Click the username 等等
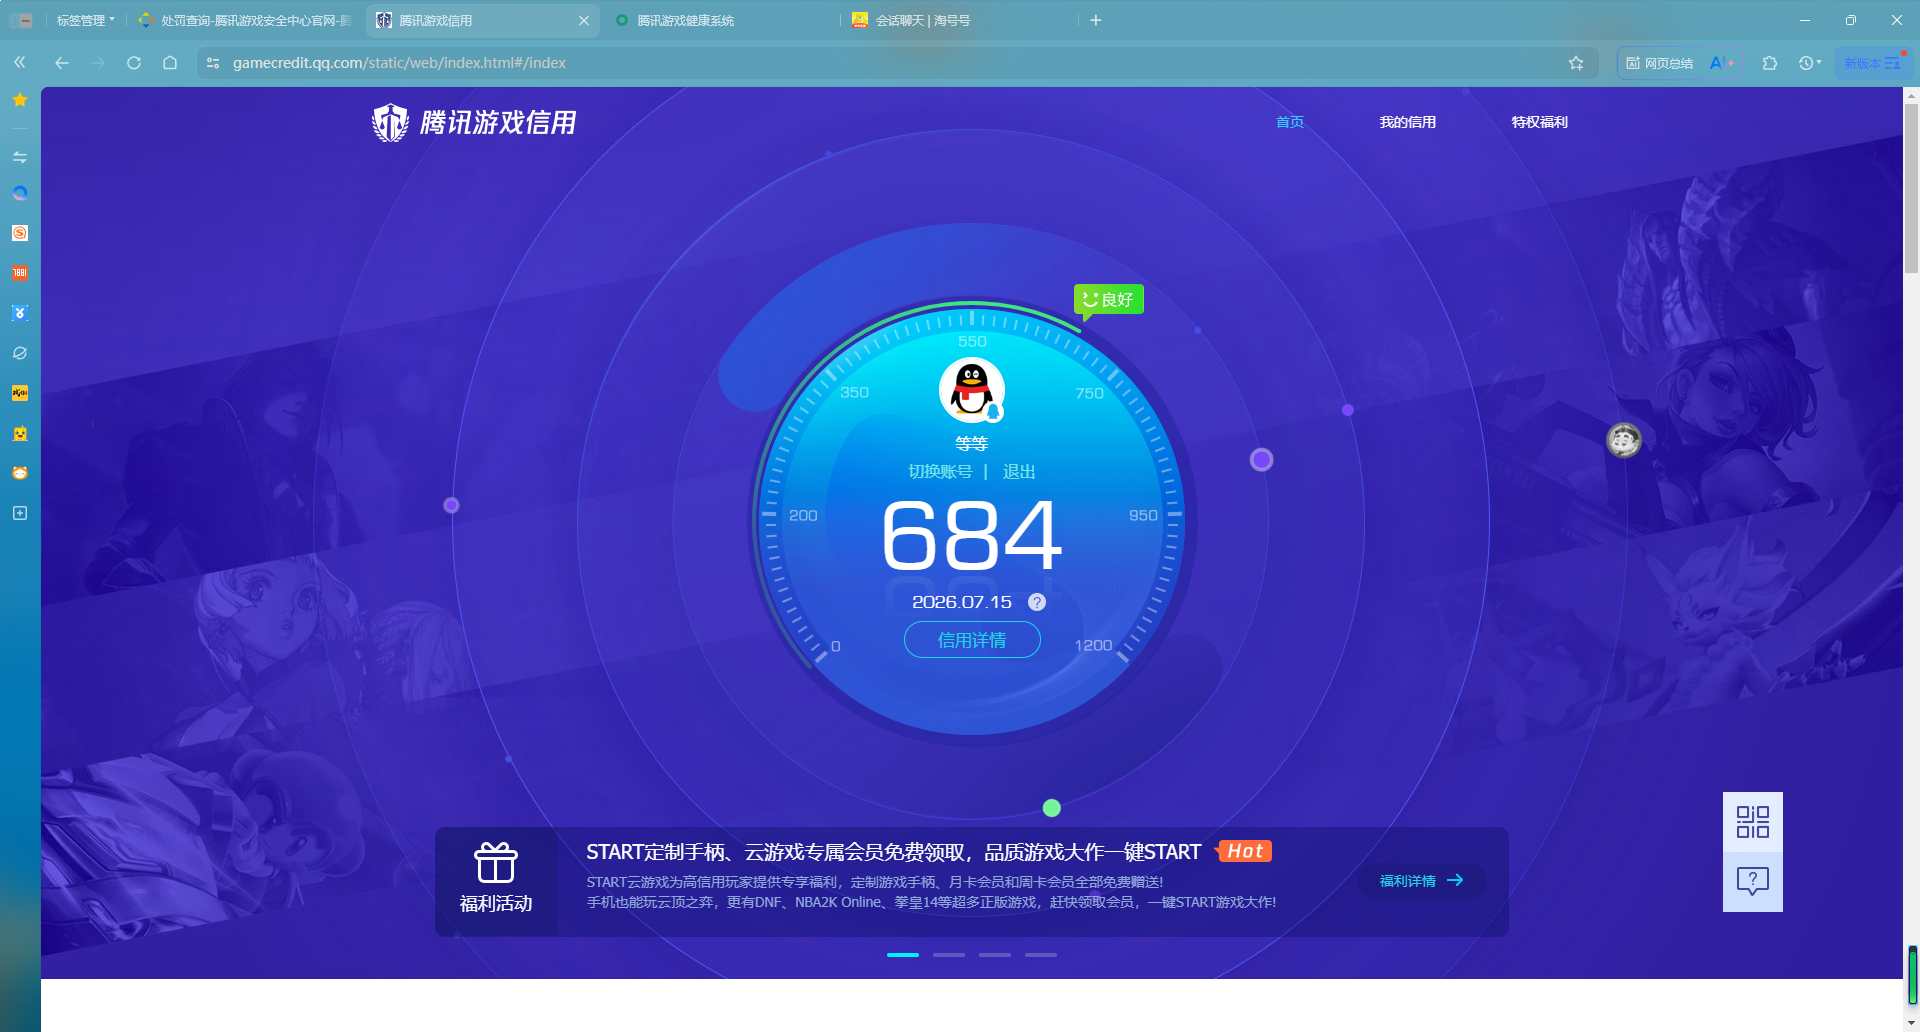1920x1032 pixels. point(972,443)
